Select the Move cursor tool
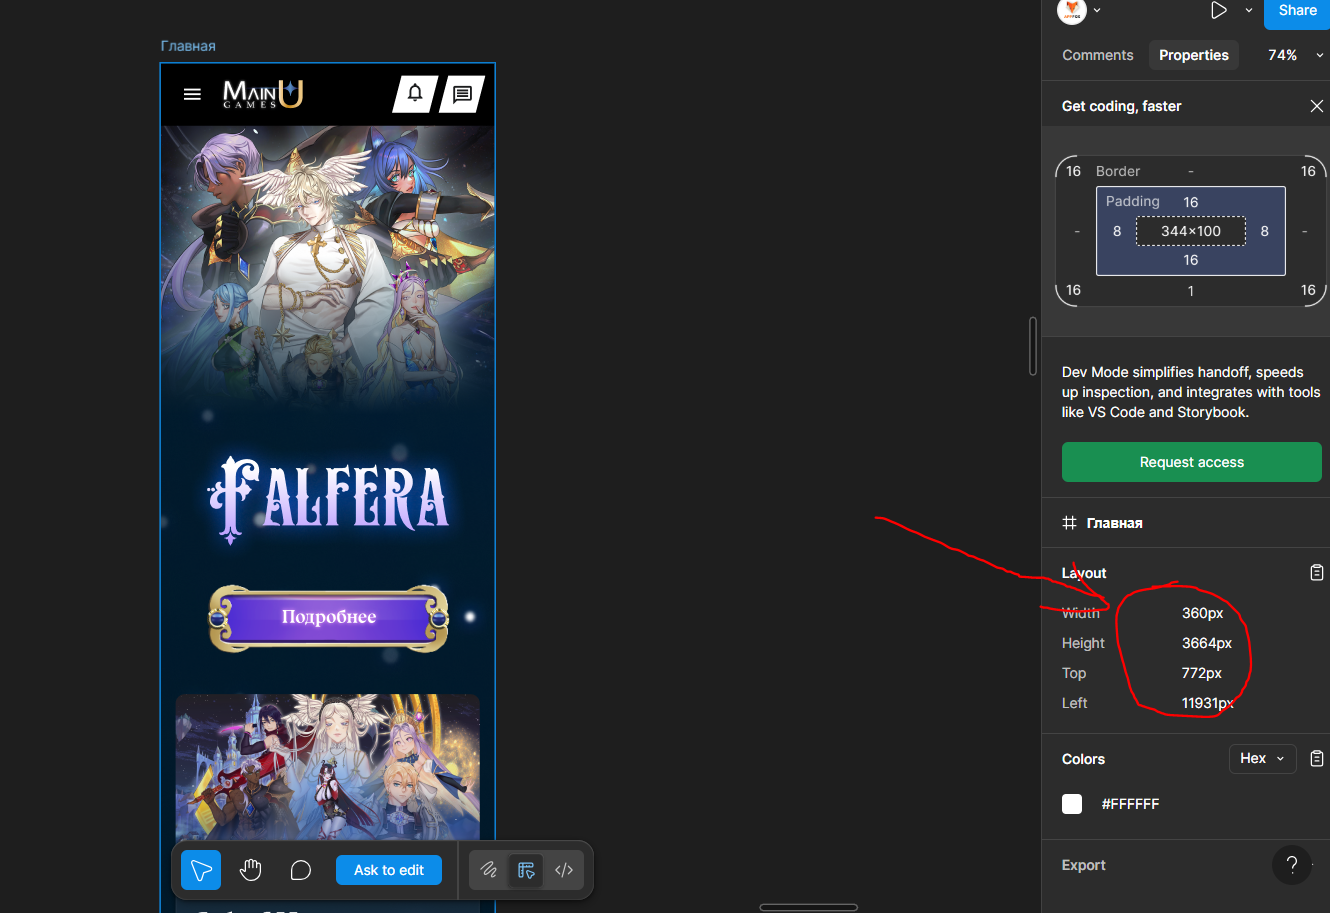 click(x=201, y=870)
